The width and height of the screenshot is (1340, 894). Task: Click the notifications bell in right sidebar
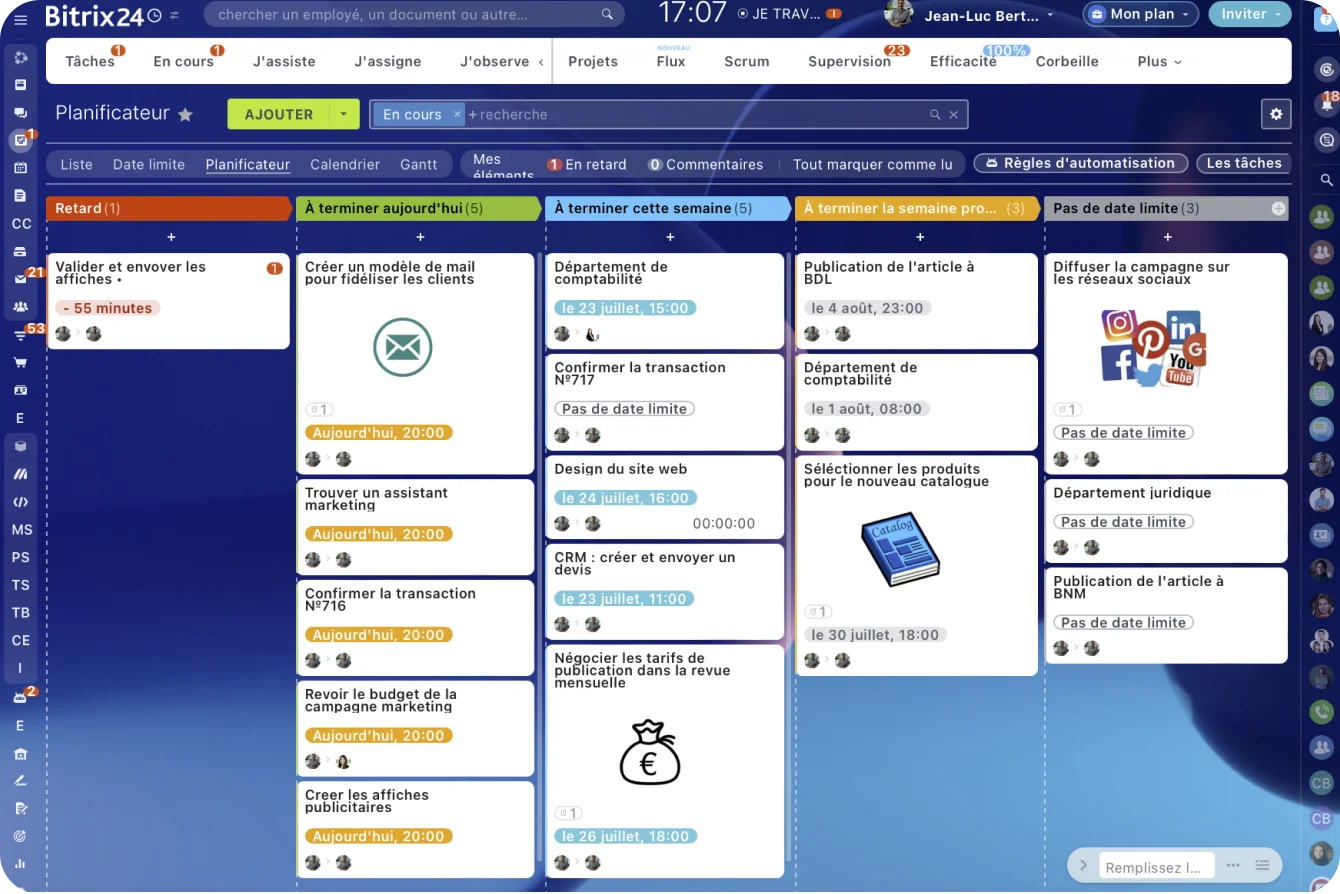pos(1327,105)
